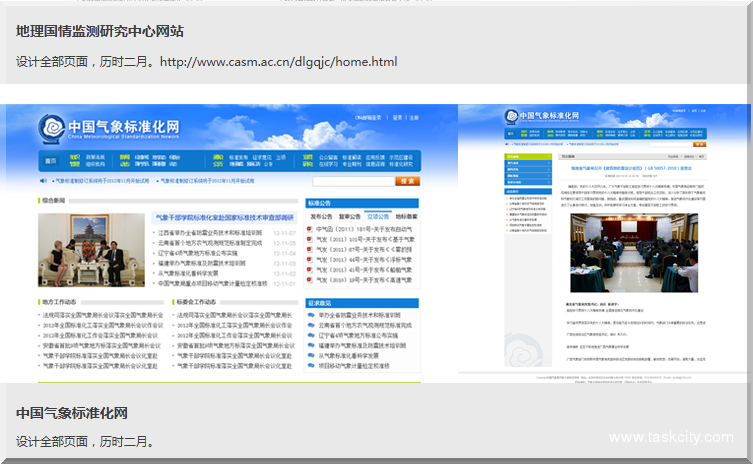
Task: Click 政策法规 in the homepage nav bar
Action: [x=96, y=157]
